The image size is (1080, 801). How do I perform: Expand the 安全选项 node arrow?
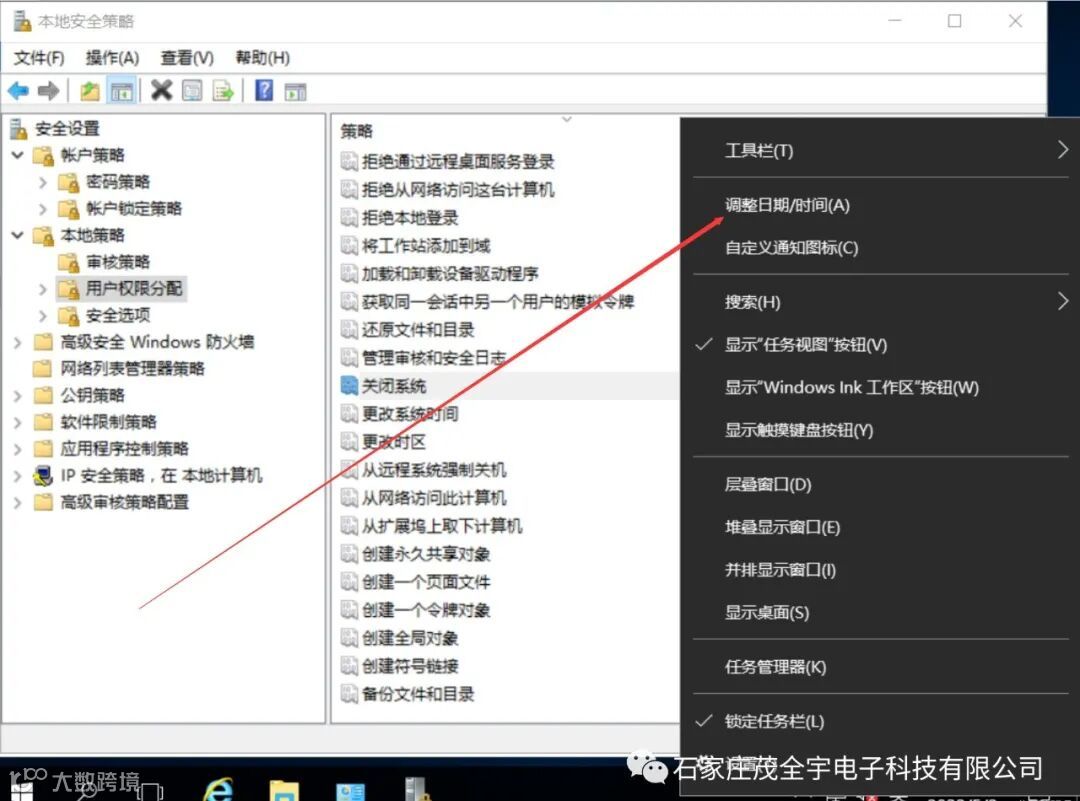pos(43,316)
